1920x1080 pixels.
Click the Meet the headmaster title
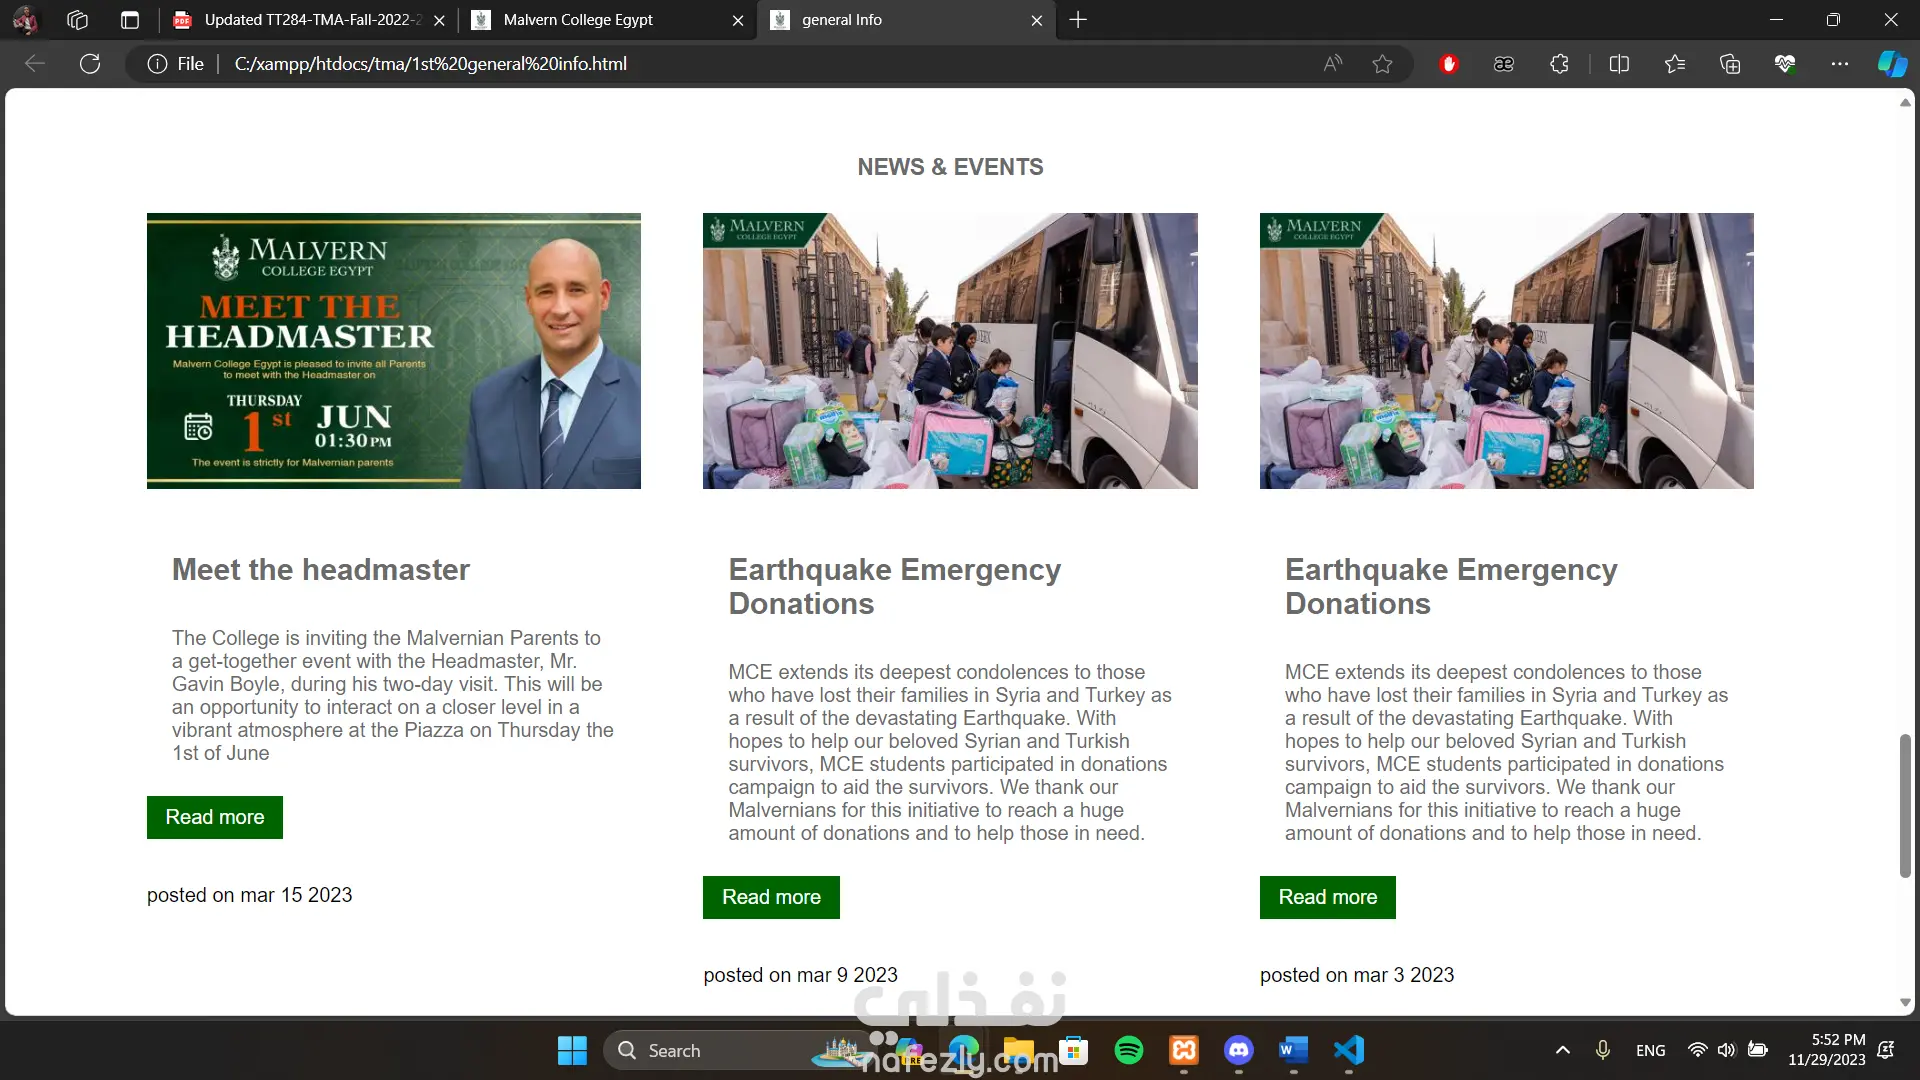[321, 570]
